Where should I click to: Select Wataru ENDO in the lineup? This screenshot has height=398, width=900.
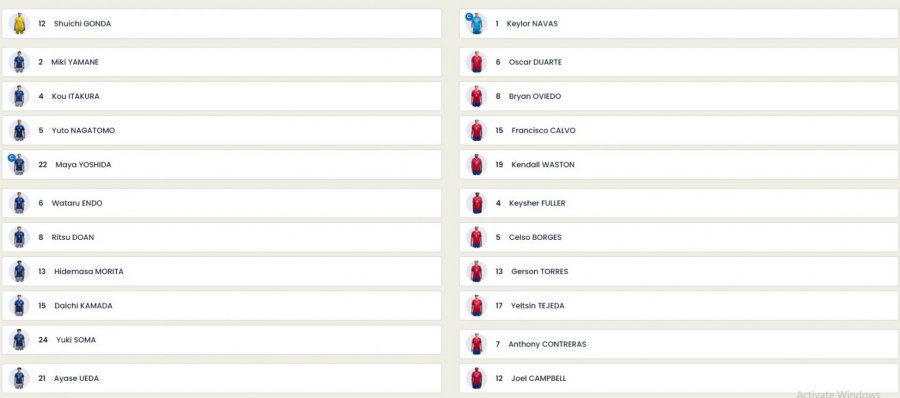222,203
